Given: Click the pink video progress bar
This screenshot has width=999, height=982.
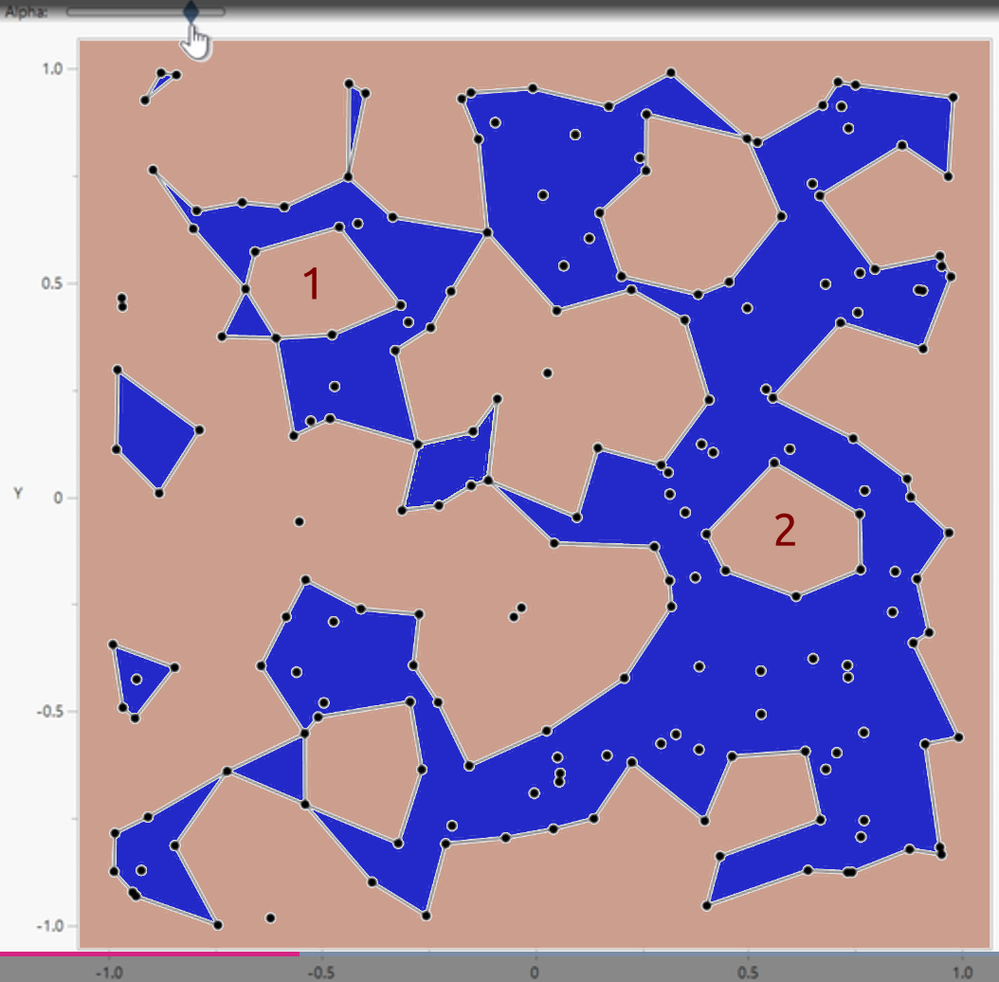Looking at the screenshot, I should [x=150, y=954].
